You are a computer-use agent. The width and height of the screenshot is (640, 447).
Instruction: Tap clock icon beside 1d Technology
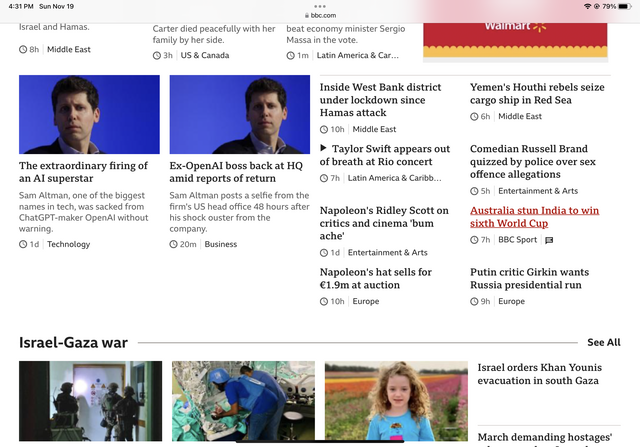[x=23, y=244]
